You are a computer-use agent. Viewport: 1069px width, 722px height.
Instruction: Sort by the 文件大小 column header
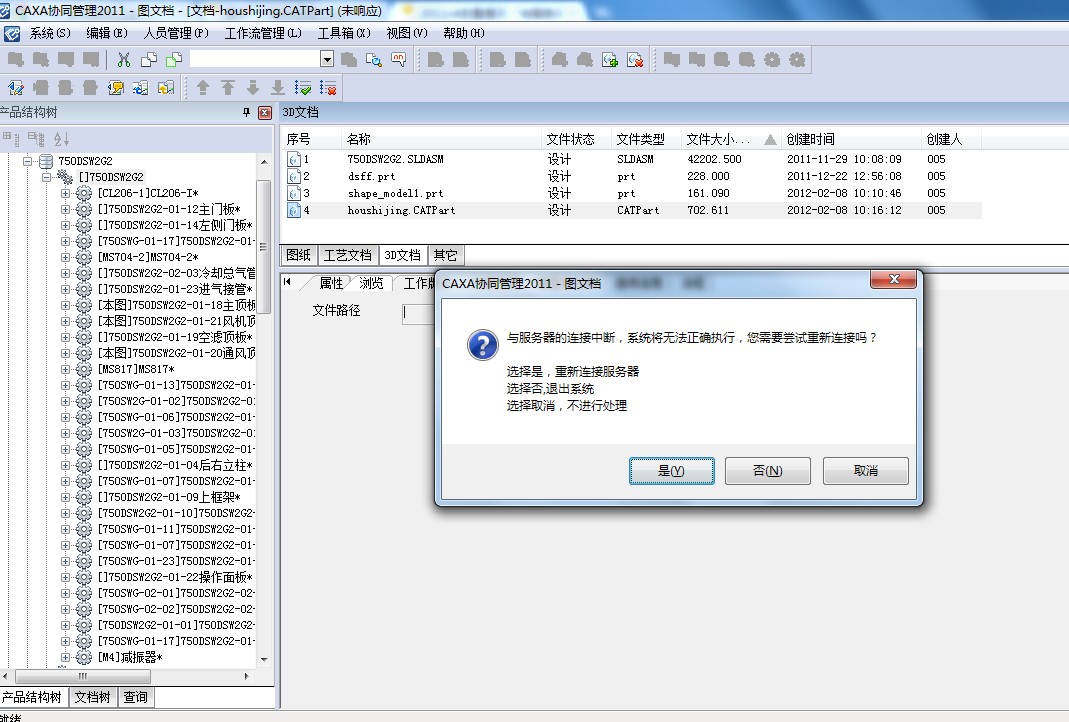tap(731, 139)
